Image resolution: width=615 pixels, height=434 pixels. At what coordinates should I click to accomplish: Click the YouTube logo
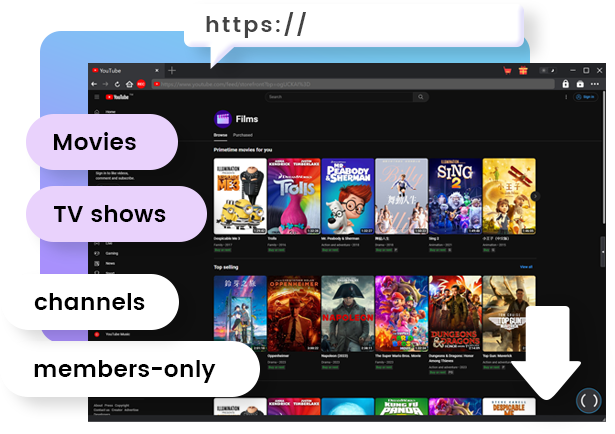(x=119, y=97)
